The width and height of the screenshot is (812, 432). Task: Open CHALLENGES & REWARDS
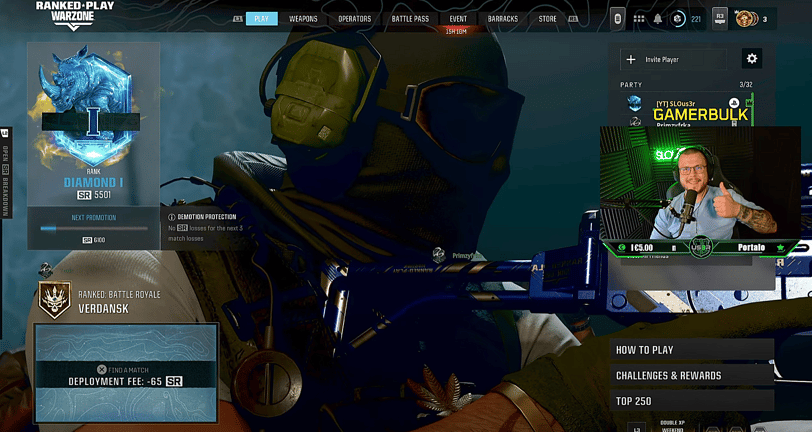[x=691, y=375]
